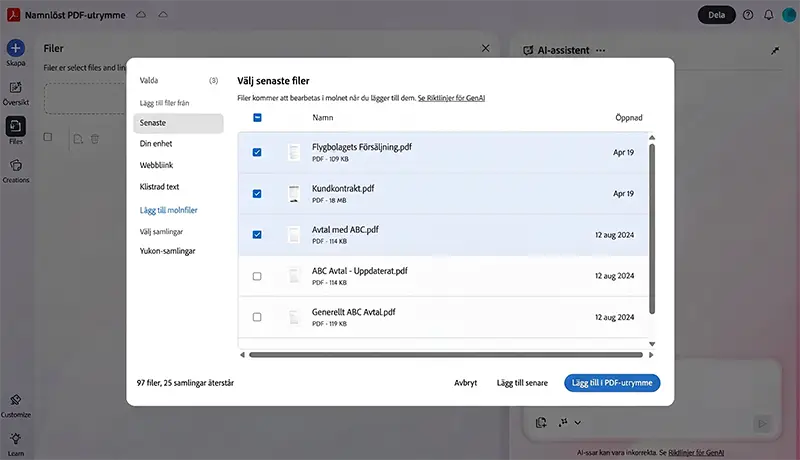Click the trash delete icon in Filer toolbar
This screenshot has height=460, width=800.
95,139
